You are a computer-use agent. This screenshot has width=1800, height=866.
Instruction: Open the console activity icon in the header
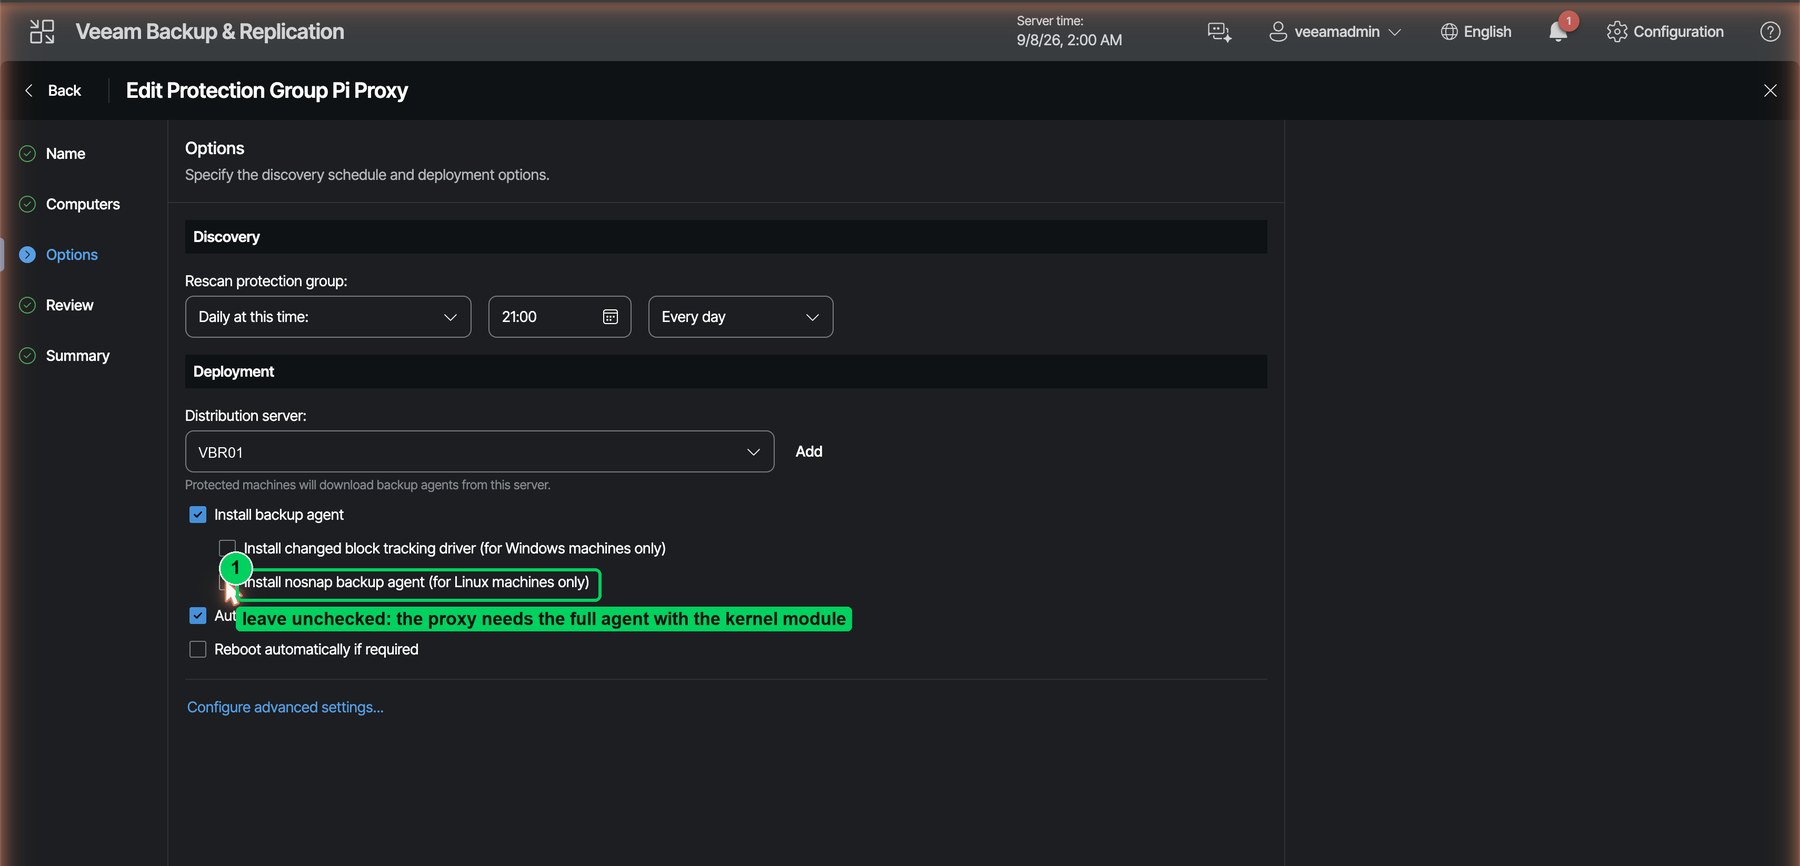click(x=1219, y=32)
